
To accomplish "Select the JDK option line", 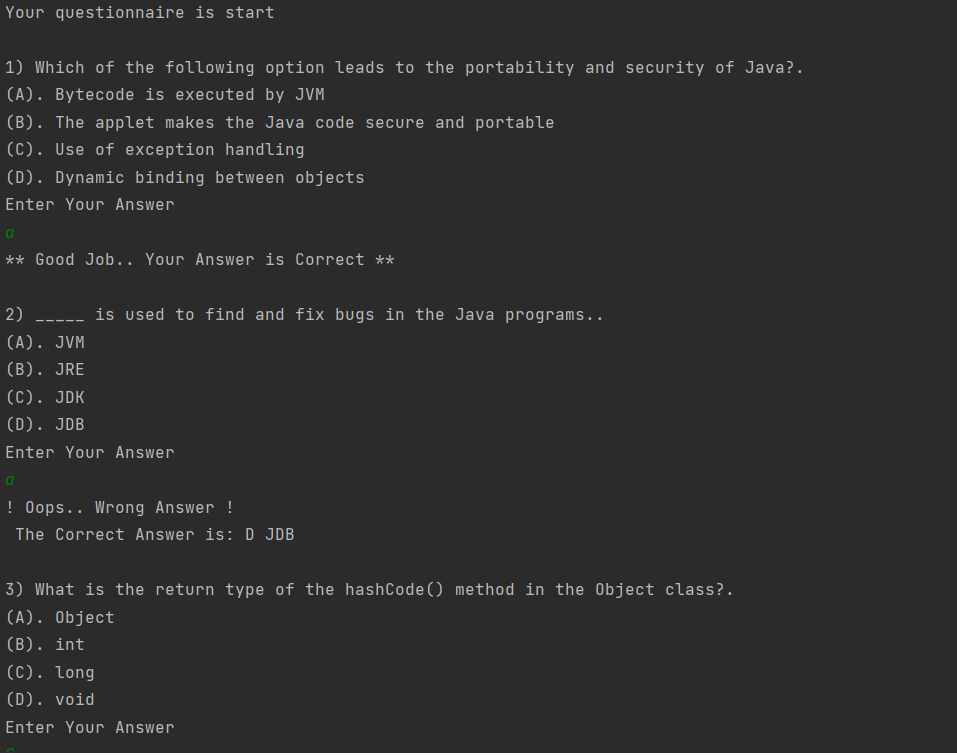I will [45, 398].
